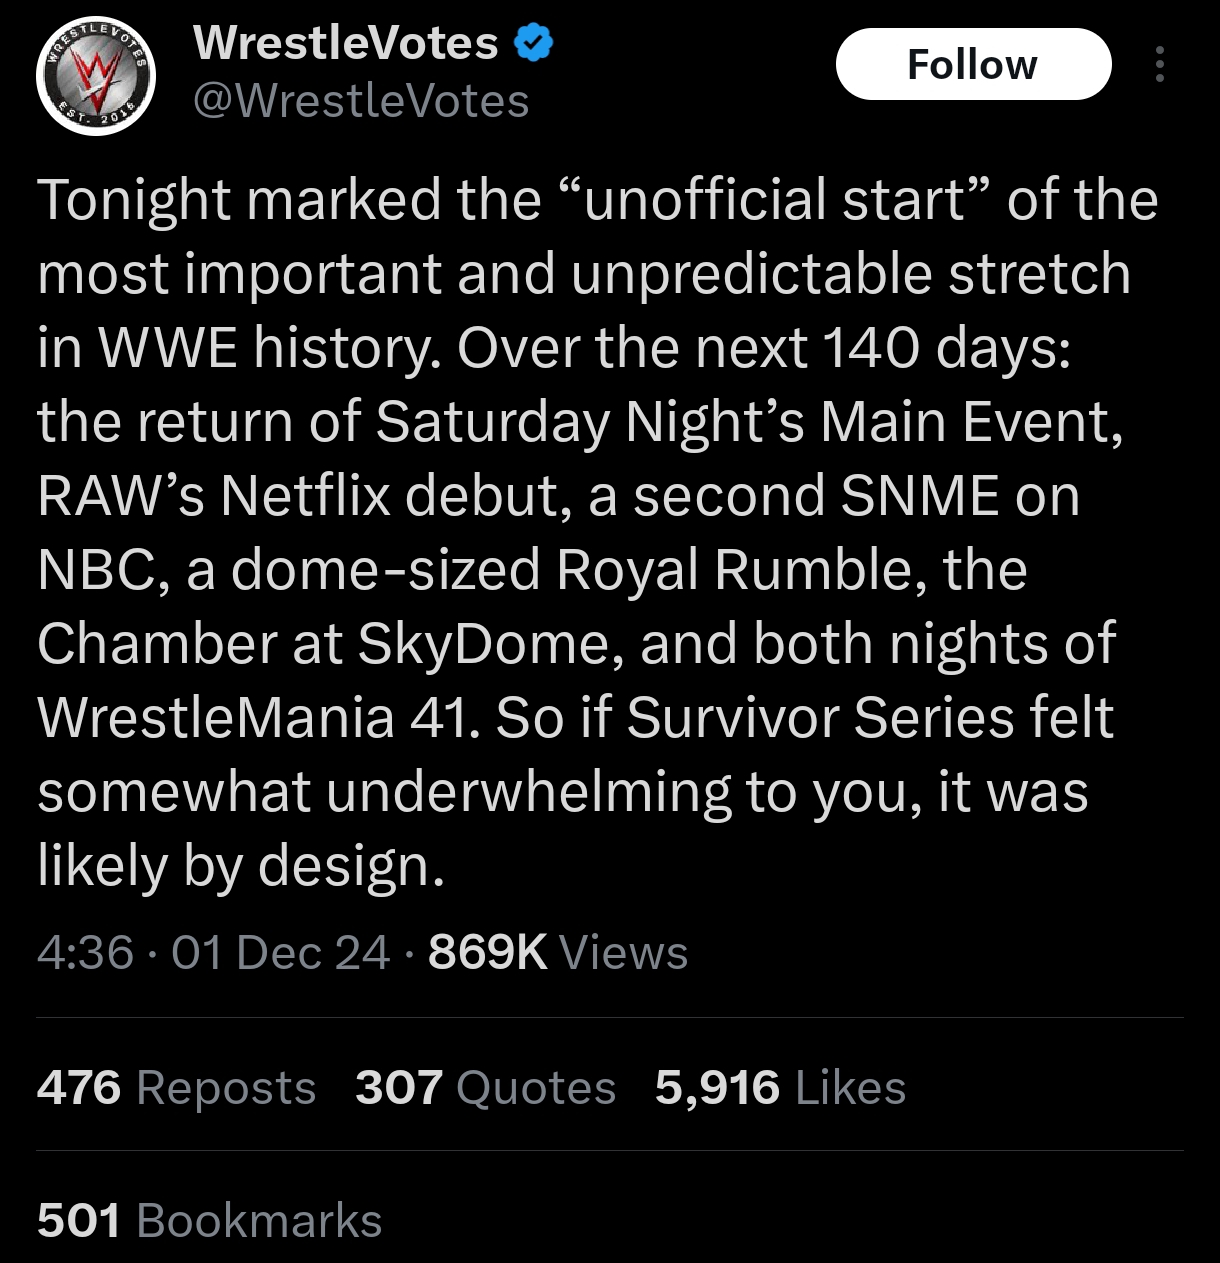Screen dimensions: 1220x1263
Task: Open the @WrestleVotes handle link
Action: [x=360, y=101]
